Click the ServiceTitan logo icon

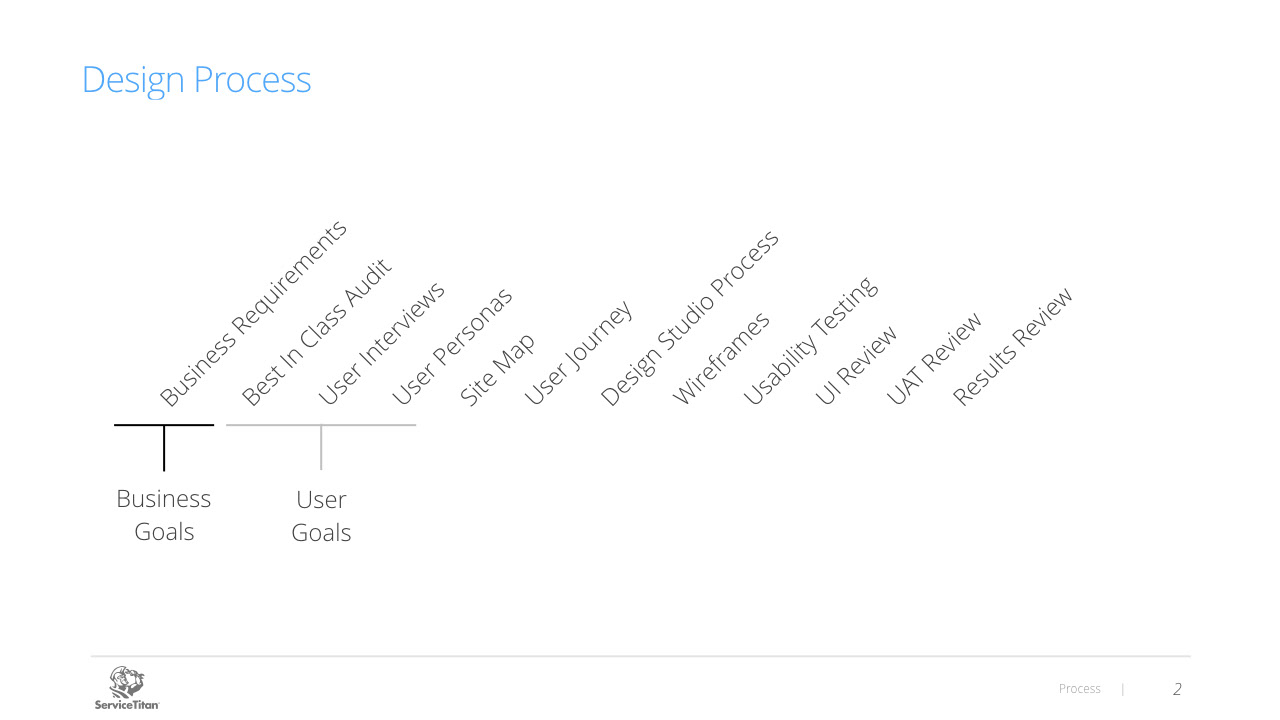click(x=127, y=688)
